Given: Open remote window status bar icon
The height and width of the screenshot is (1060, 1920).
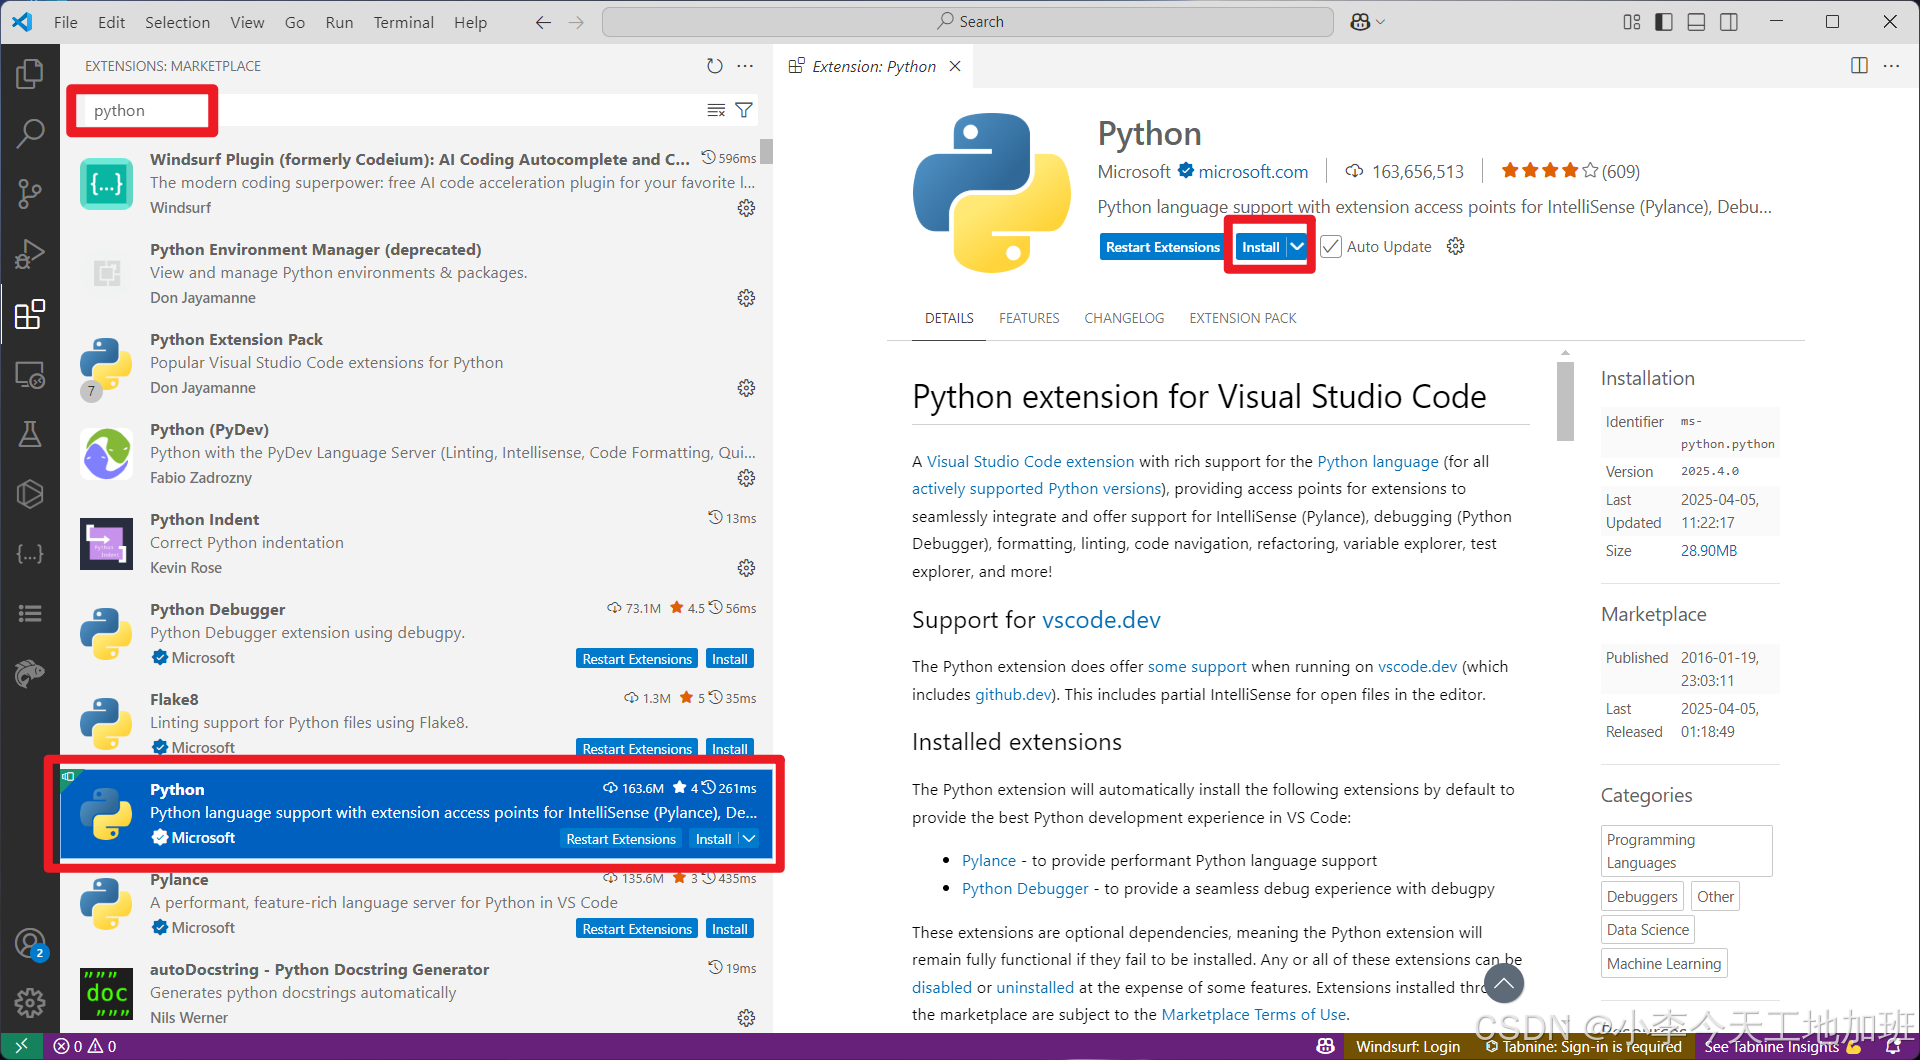Looking at the screenshot, I should point(21,1046).
